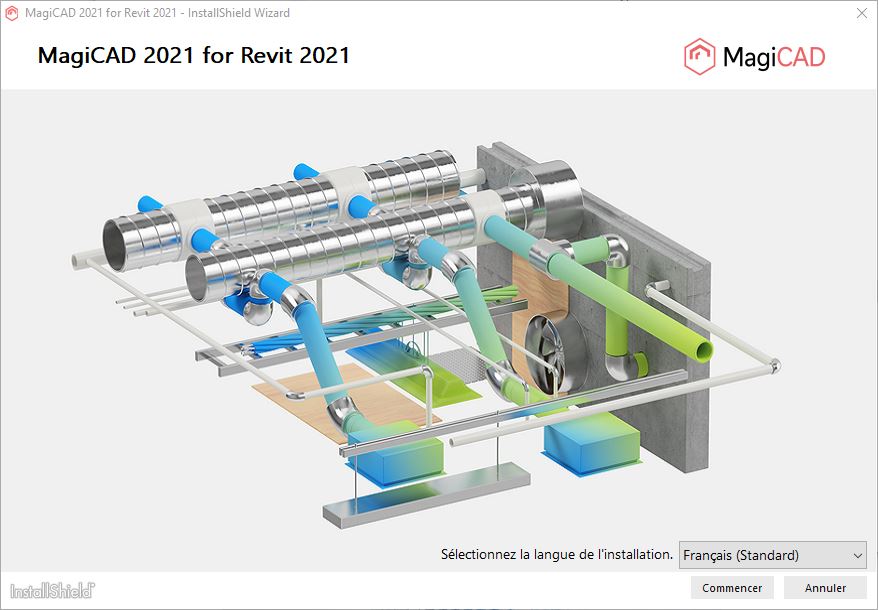878x610 pixels.
Task: Select the MagiCAD logo in the header
Action: [755, 56]
